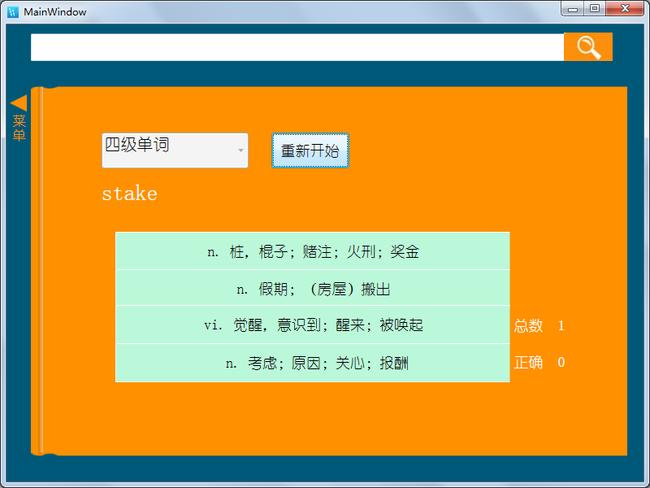Close the MainWindow window
650x488 pixels.
click(x=625, y=8)
